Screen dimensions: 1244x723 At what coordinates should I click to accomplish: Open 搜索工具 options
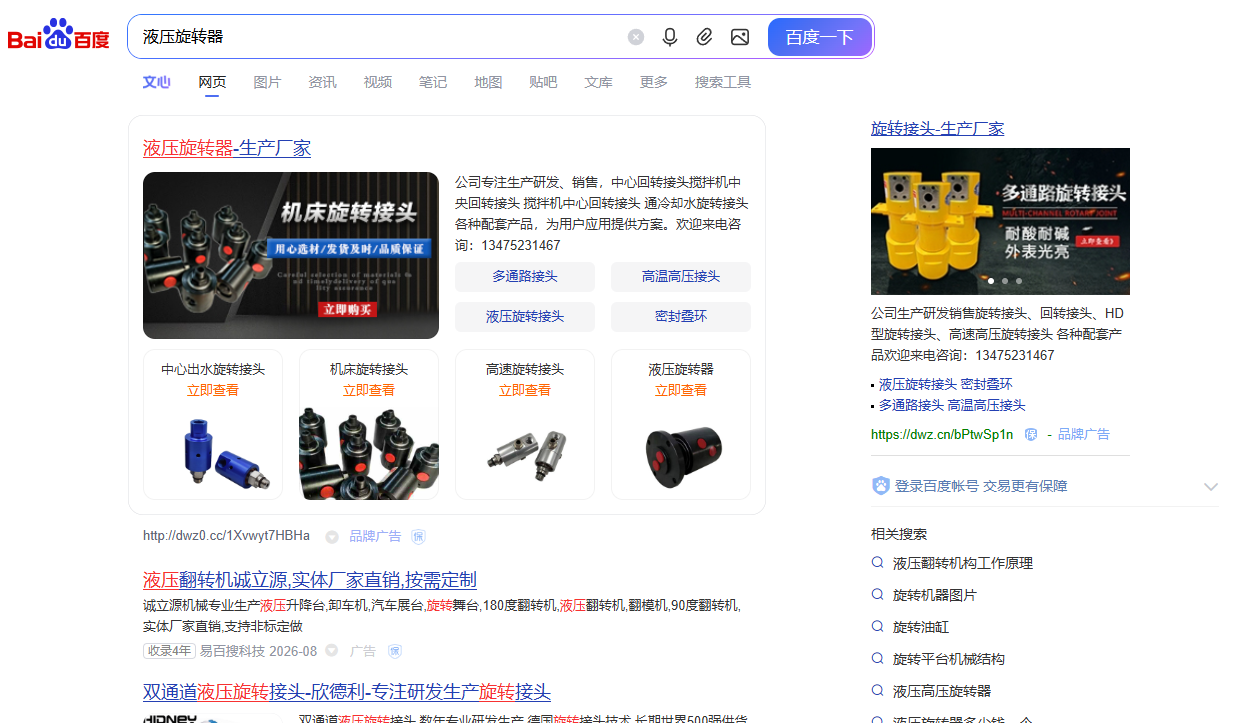[x=723, y=82]
